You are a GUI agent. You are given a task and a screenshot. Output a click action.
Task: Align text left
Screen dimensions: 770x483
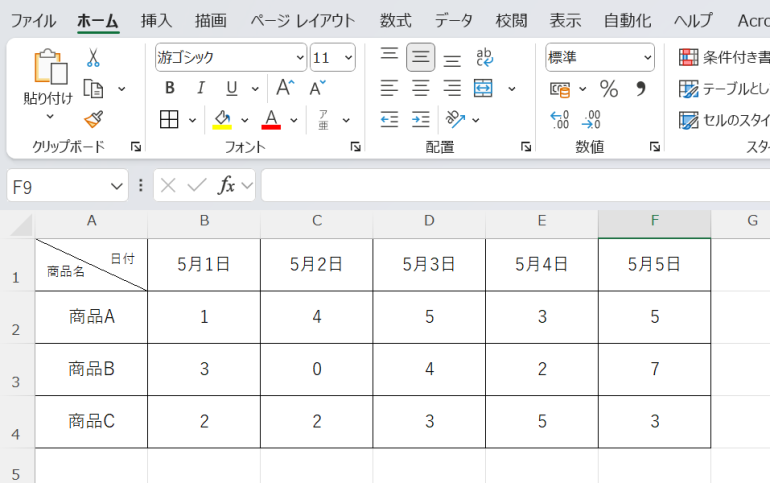(x=389, y=88)
